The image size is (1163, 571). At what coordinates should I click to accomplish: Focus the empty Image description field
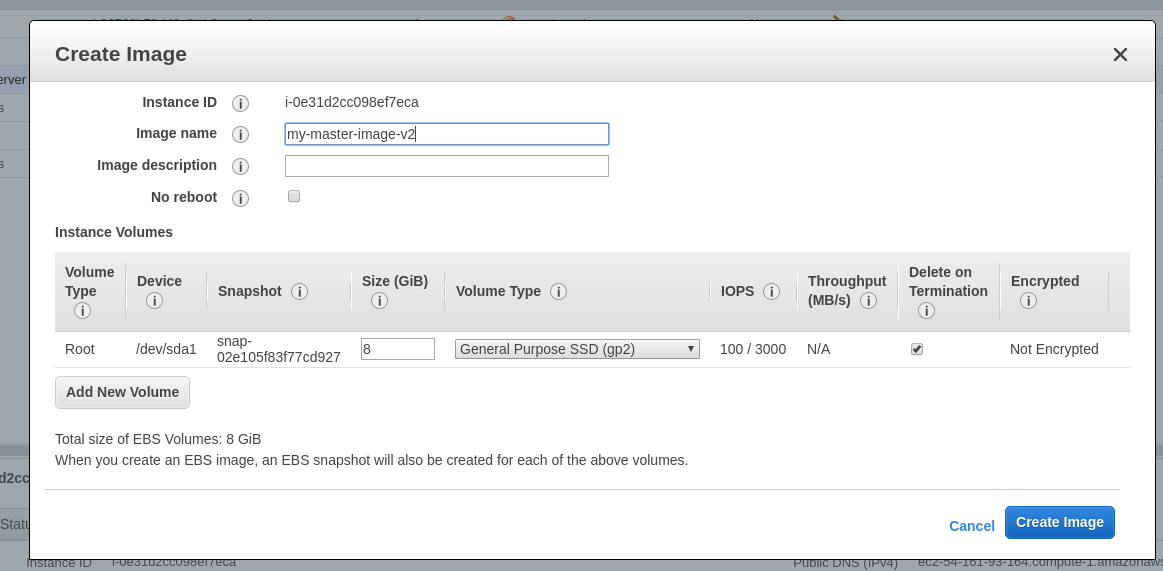coord(446,166)
